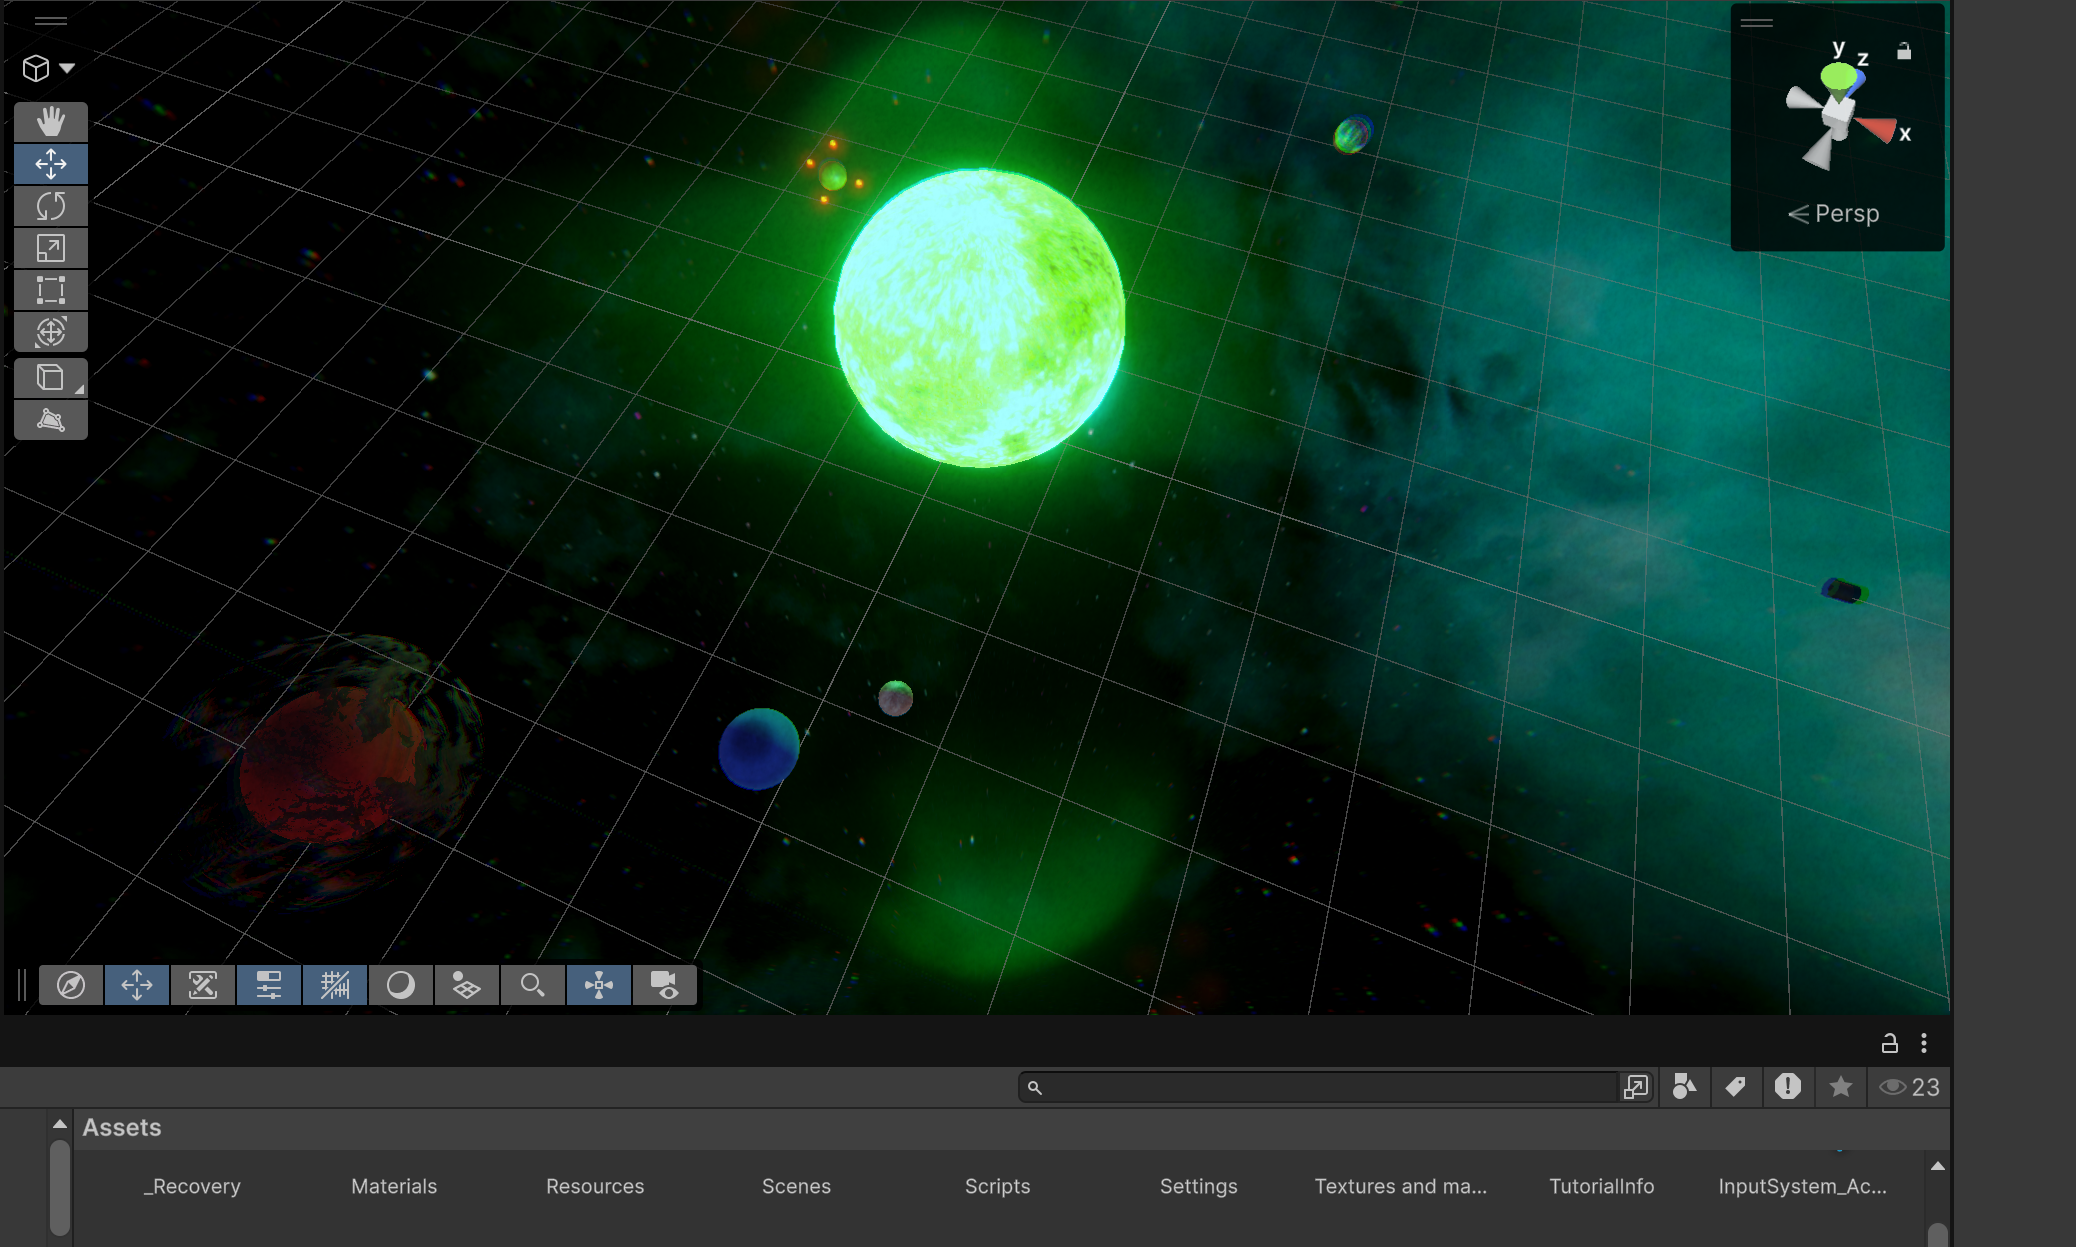Collapse the Assets folder tree arrow
This screenshot has height=1247, width=2076.
coord(60,1124)
